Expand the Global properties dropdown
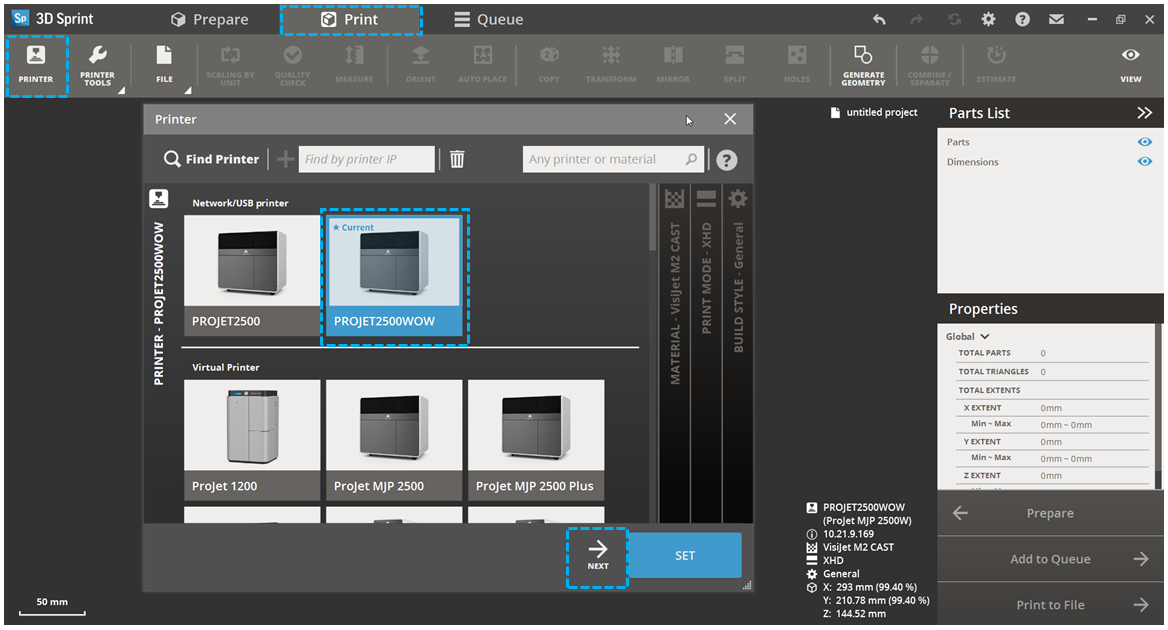Image resolution: width=1168 pixels, height=630 pixels. (968, 337)
